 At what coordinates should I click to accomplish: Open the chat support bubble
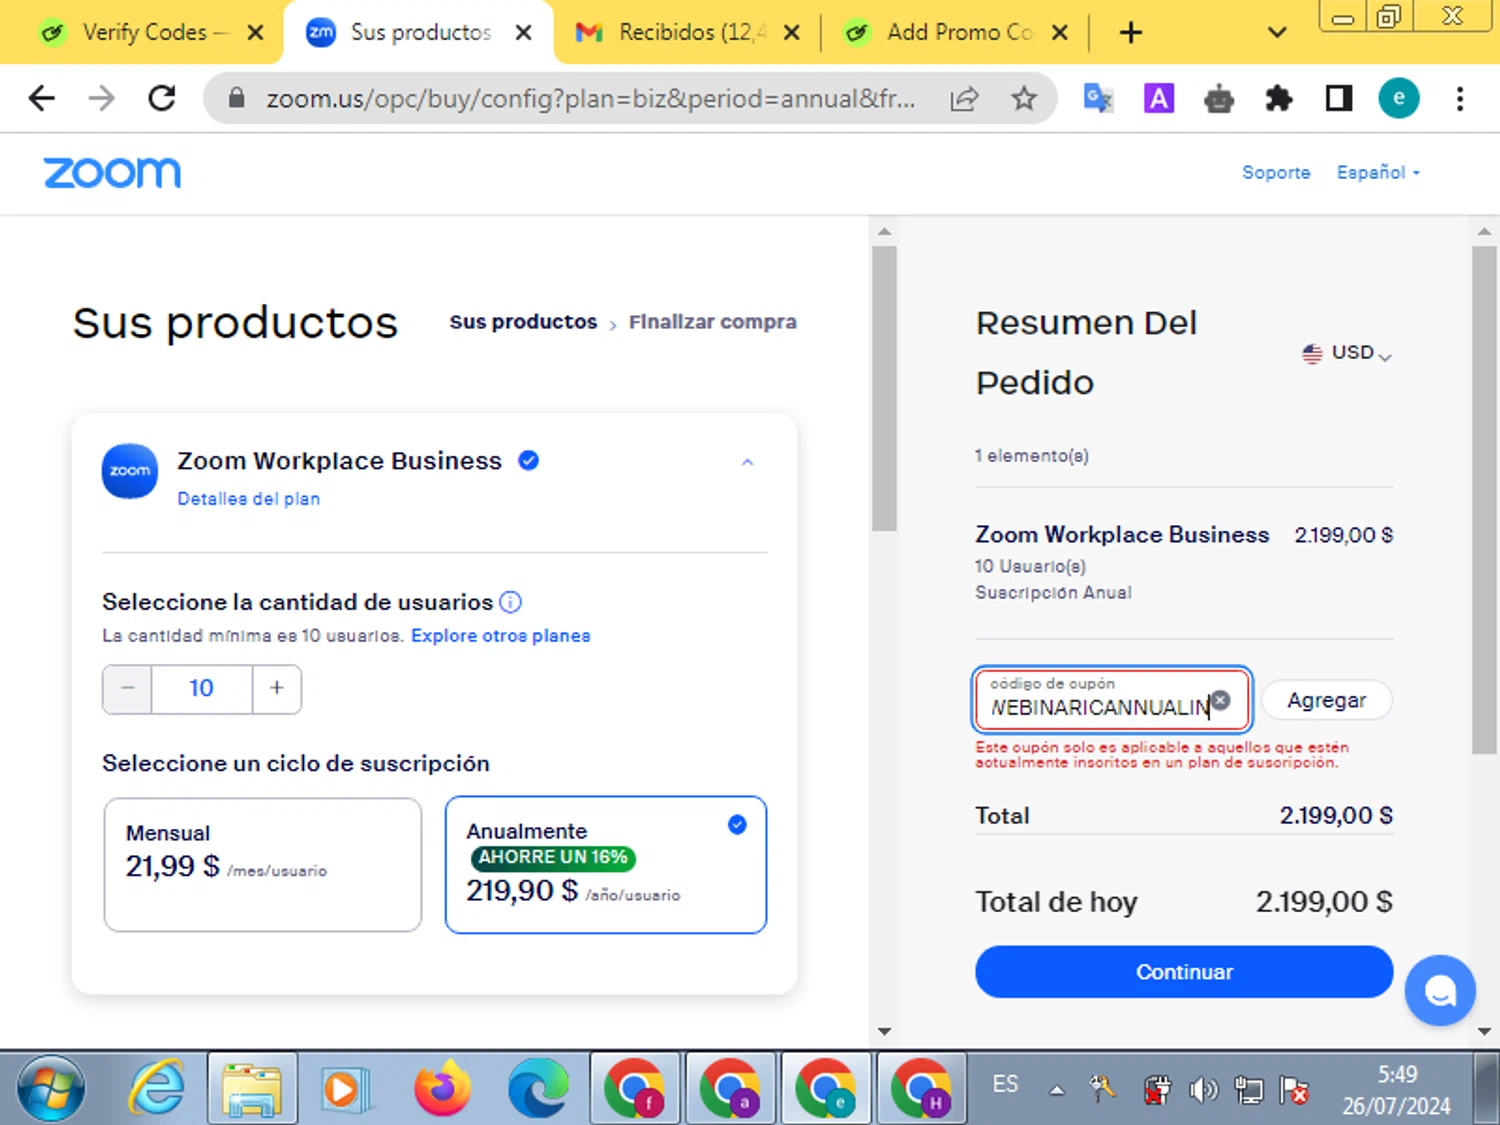point(1439,990)
